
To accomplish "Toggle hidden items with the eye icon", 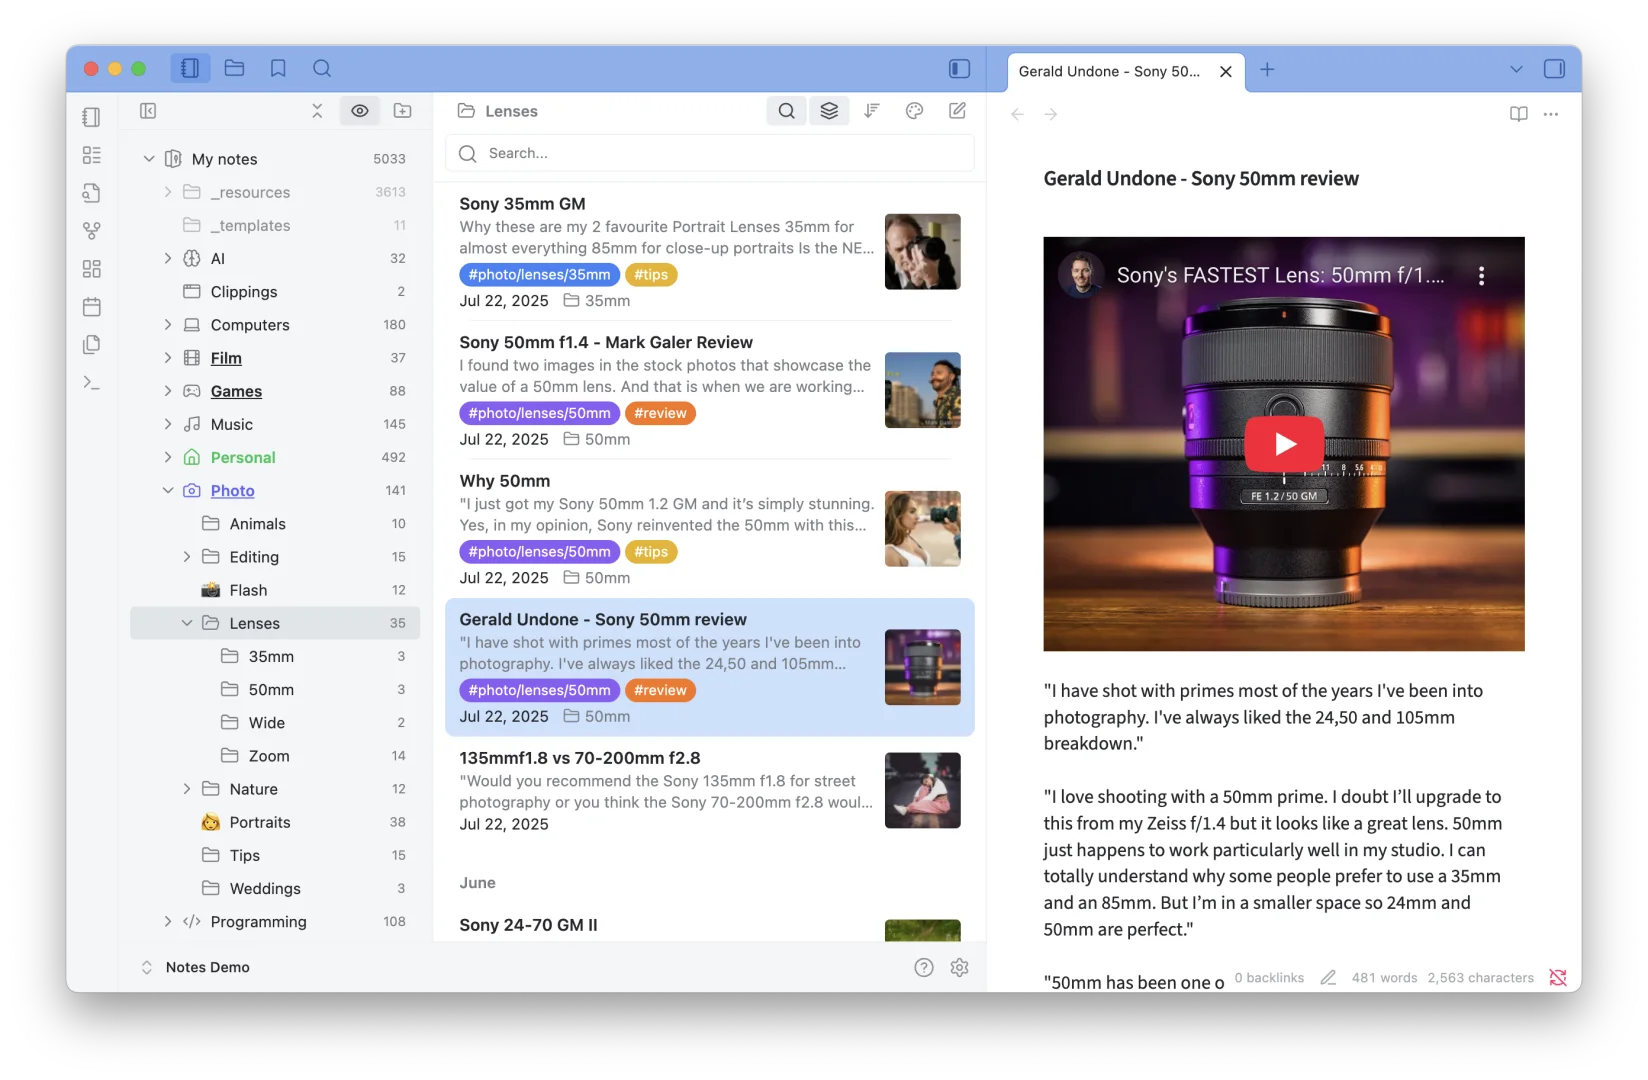I will (360, 111).
